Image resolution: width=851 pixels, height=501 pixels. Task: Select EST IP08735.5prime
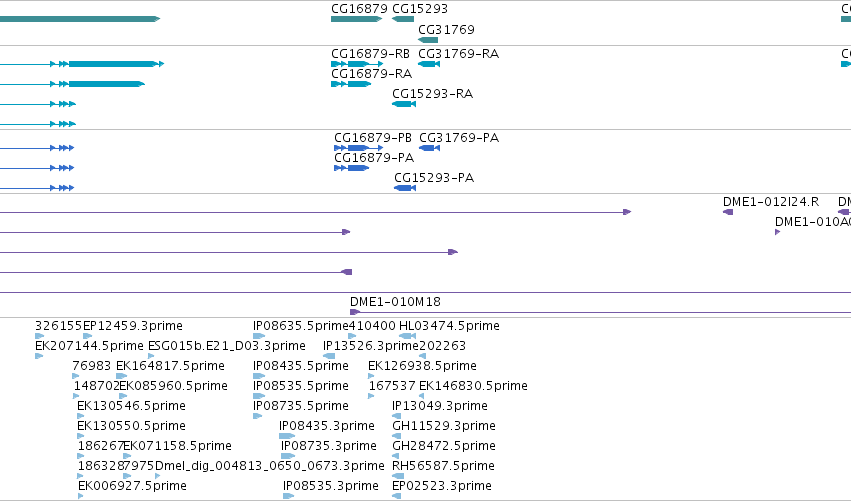(257, 416)
